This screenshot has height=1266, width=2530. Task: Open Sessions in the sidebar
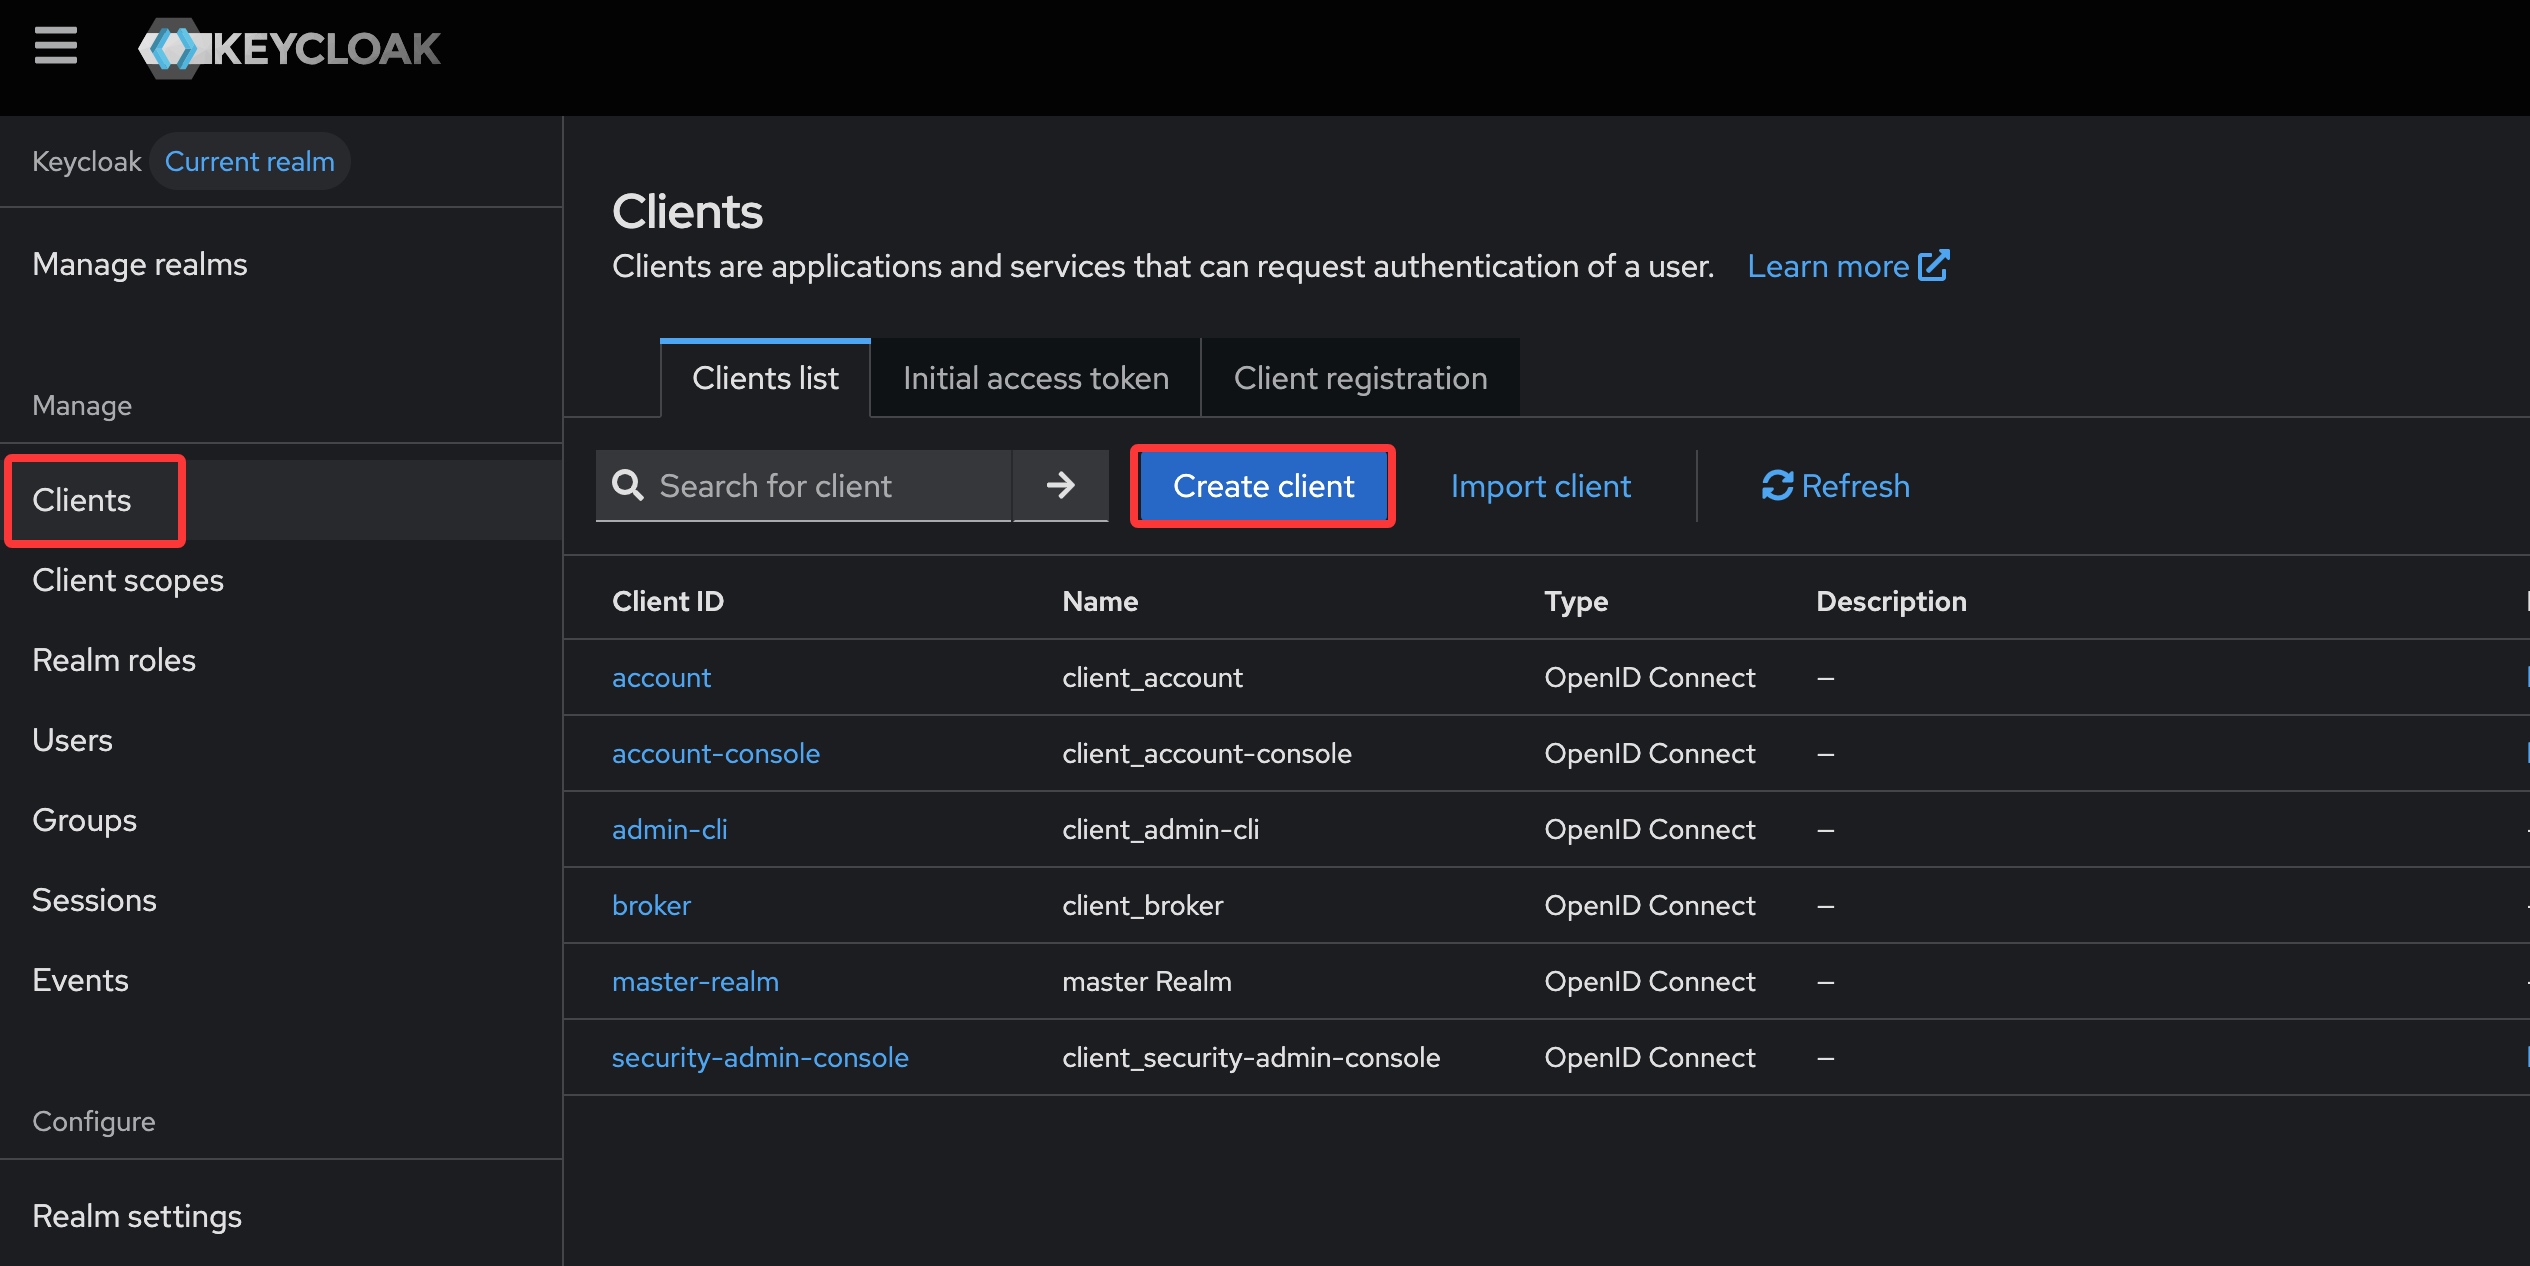(94, 900)
